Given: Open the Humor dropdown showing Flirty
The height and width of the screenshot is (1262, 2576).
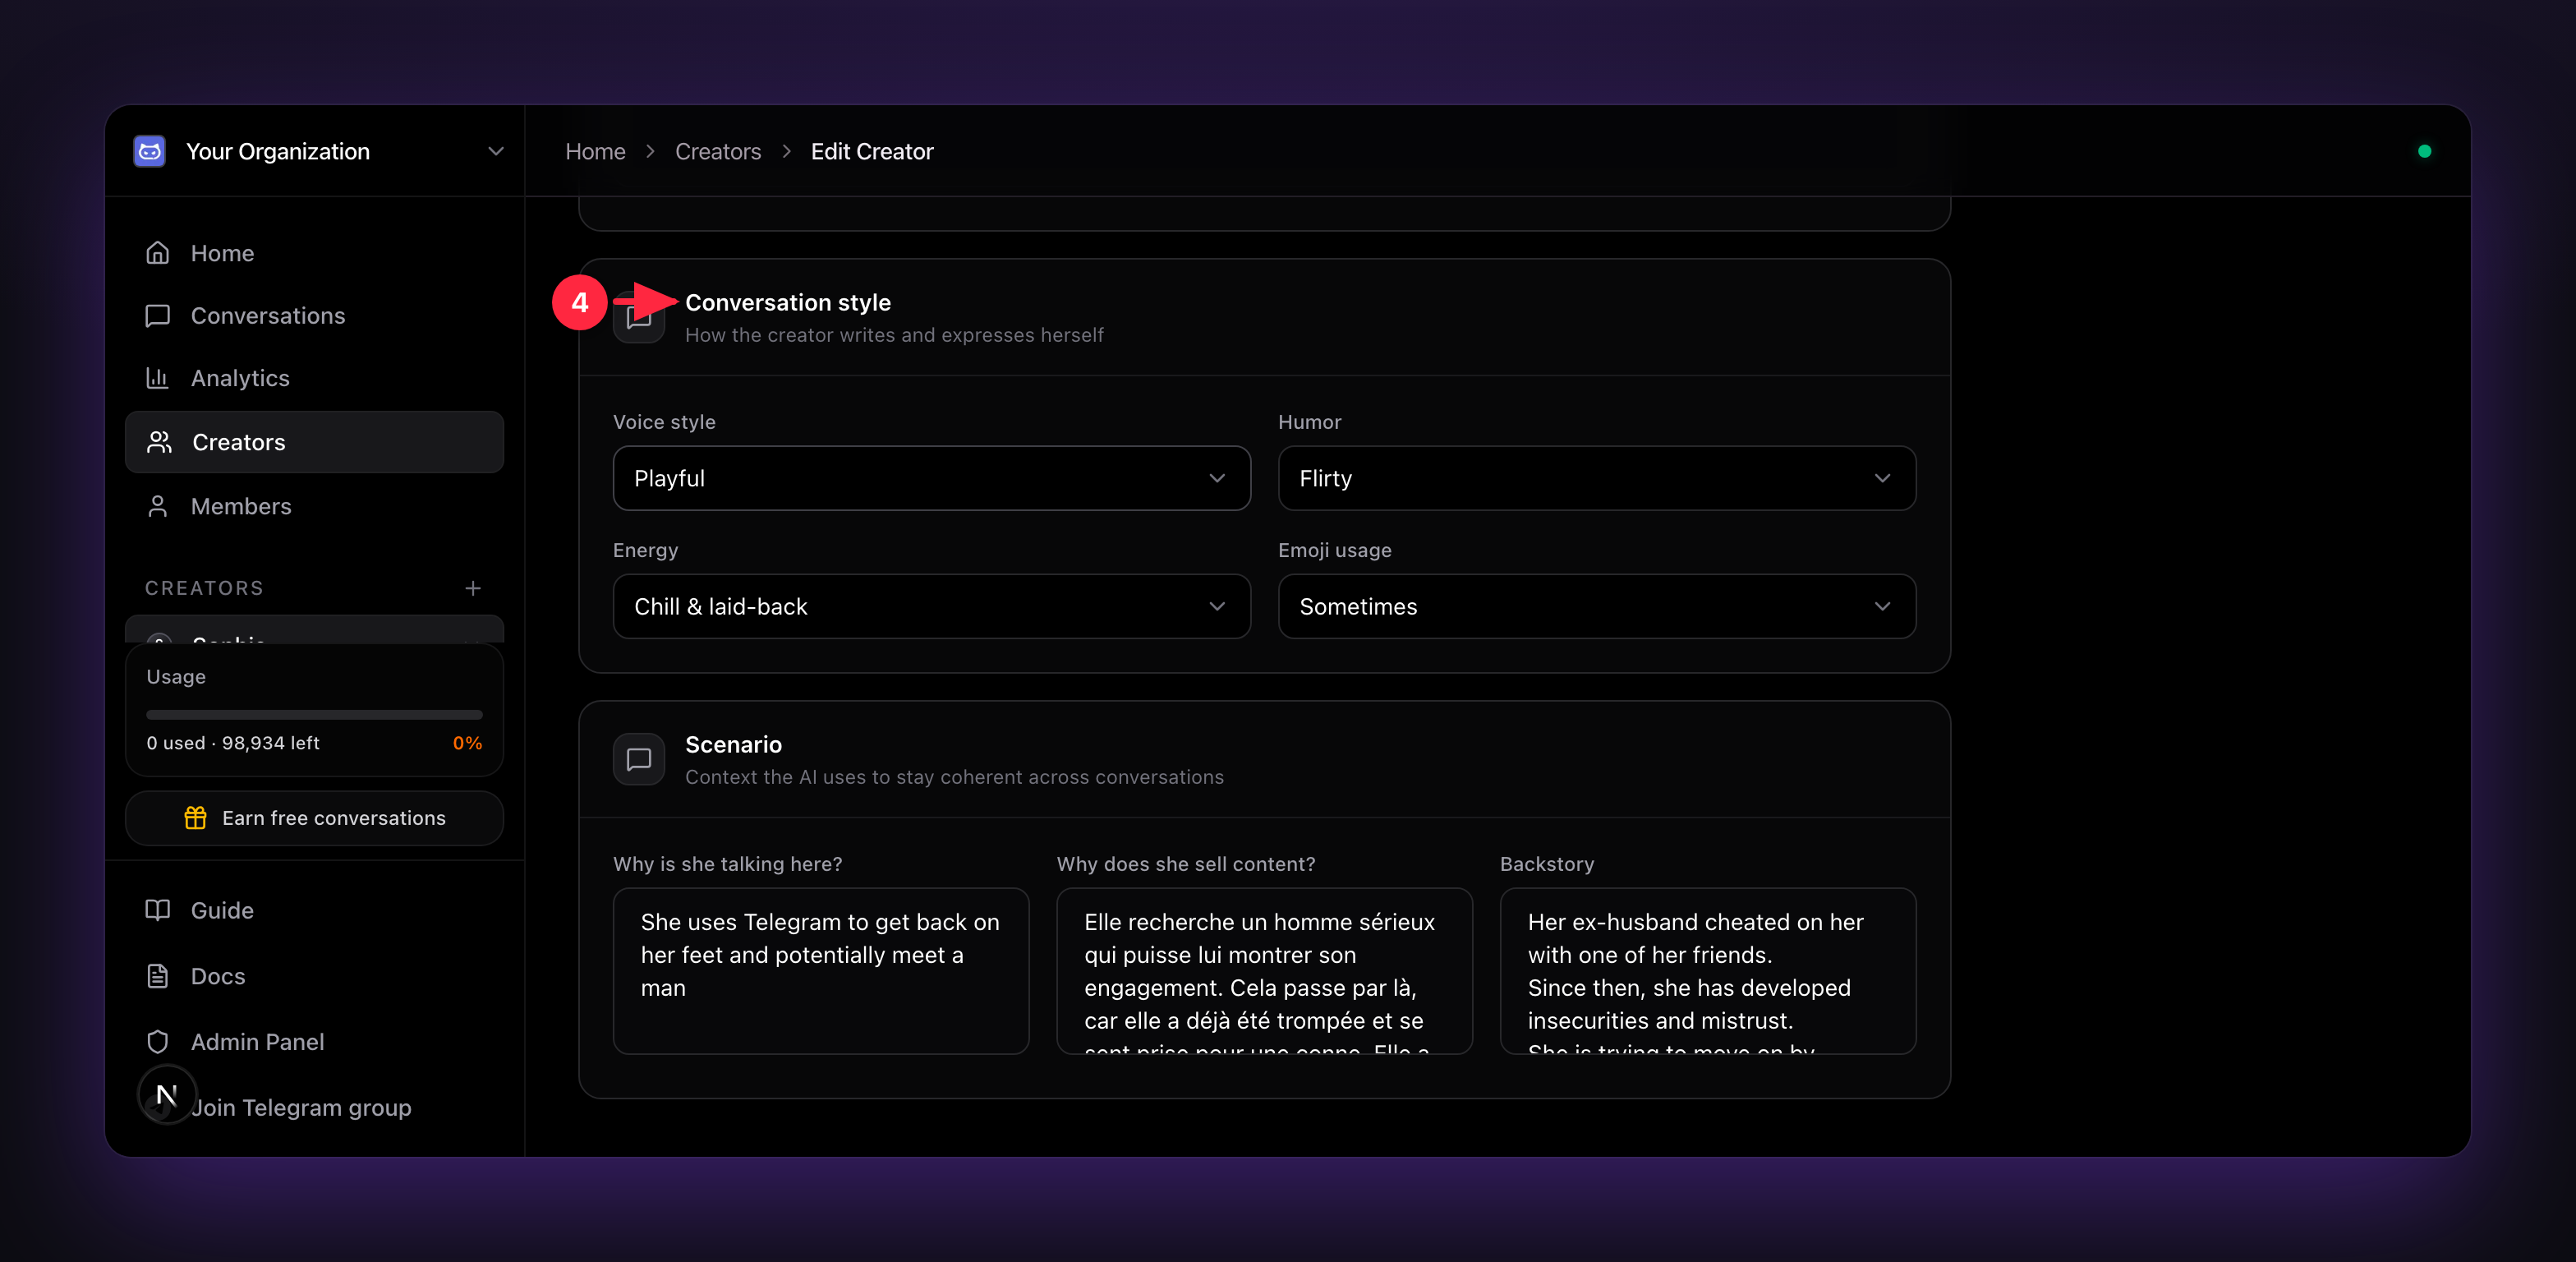Looking at the screenshot, I should pos(1596,478).
